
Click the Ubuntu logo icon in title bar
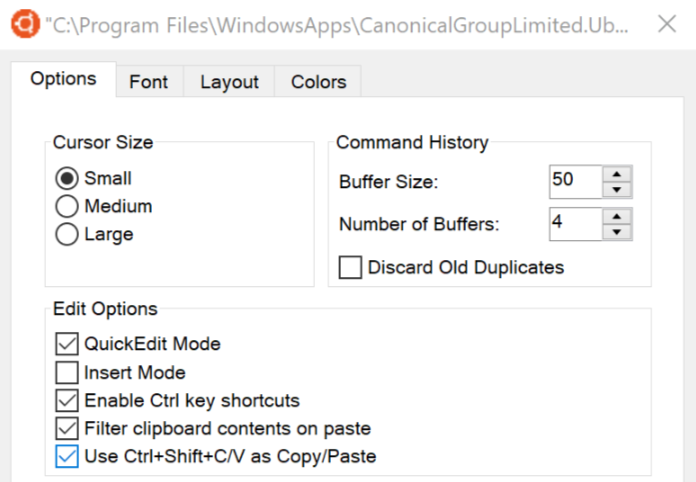click(x=26, y=24)
